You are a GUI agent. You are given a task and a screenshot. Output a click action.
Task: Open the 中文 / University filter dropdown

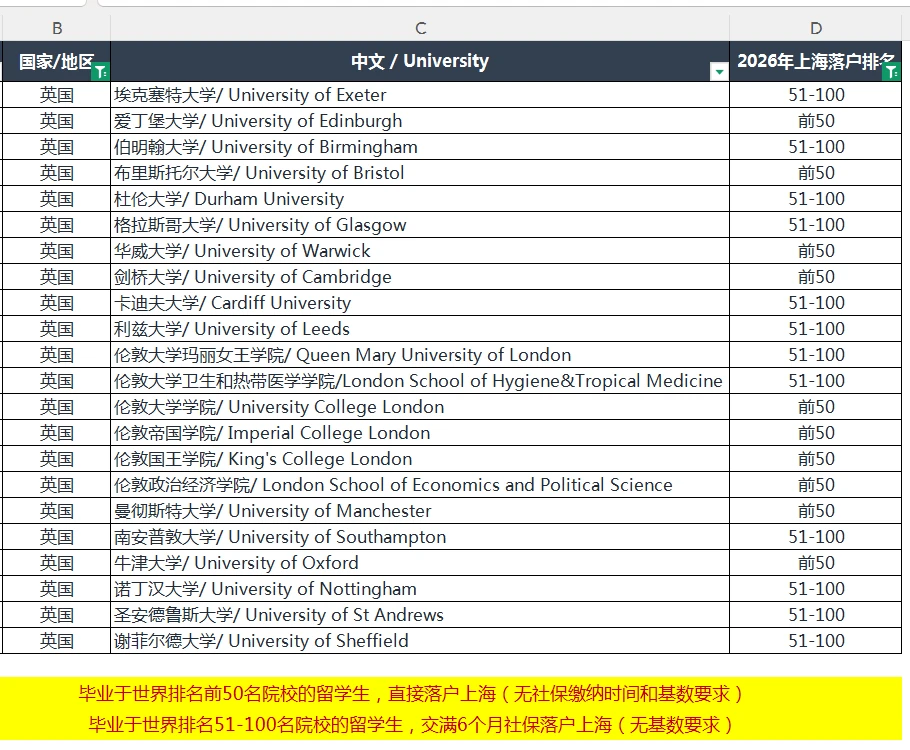pos(719,73)
